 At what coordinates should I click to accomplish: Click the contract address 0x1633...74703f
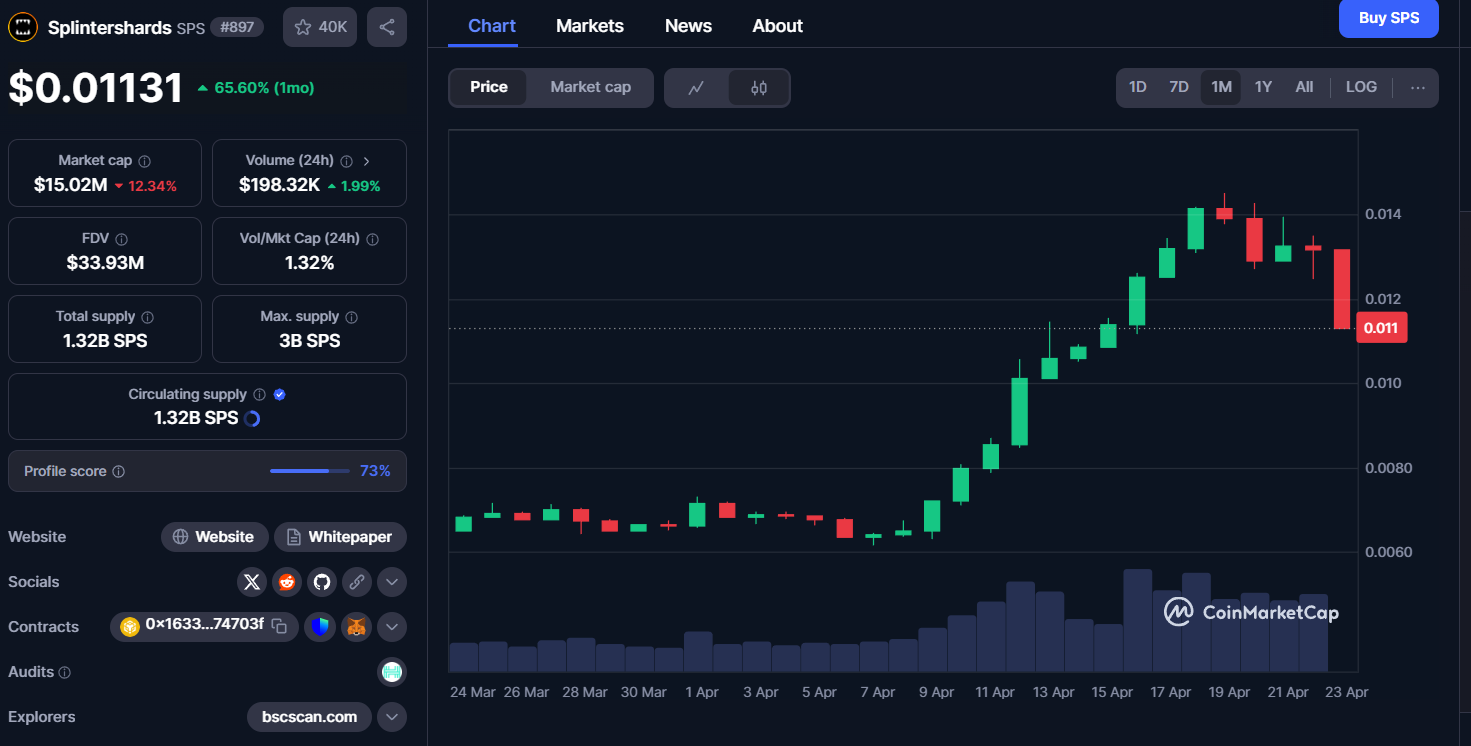coord(204,624)
